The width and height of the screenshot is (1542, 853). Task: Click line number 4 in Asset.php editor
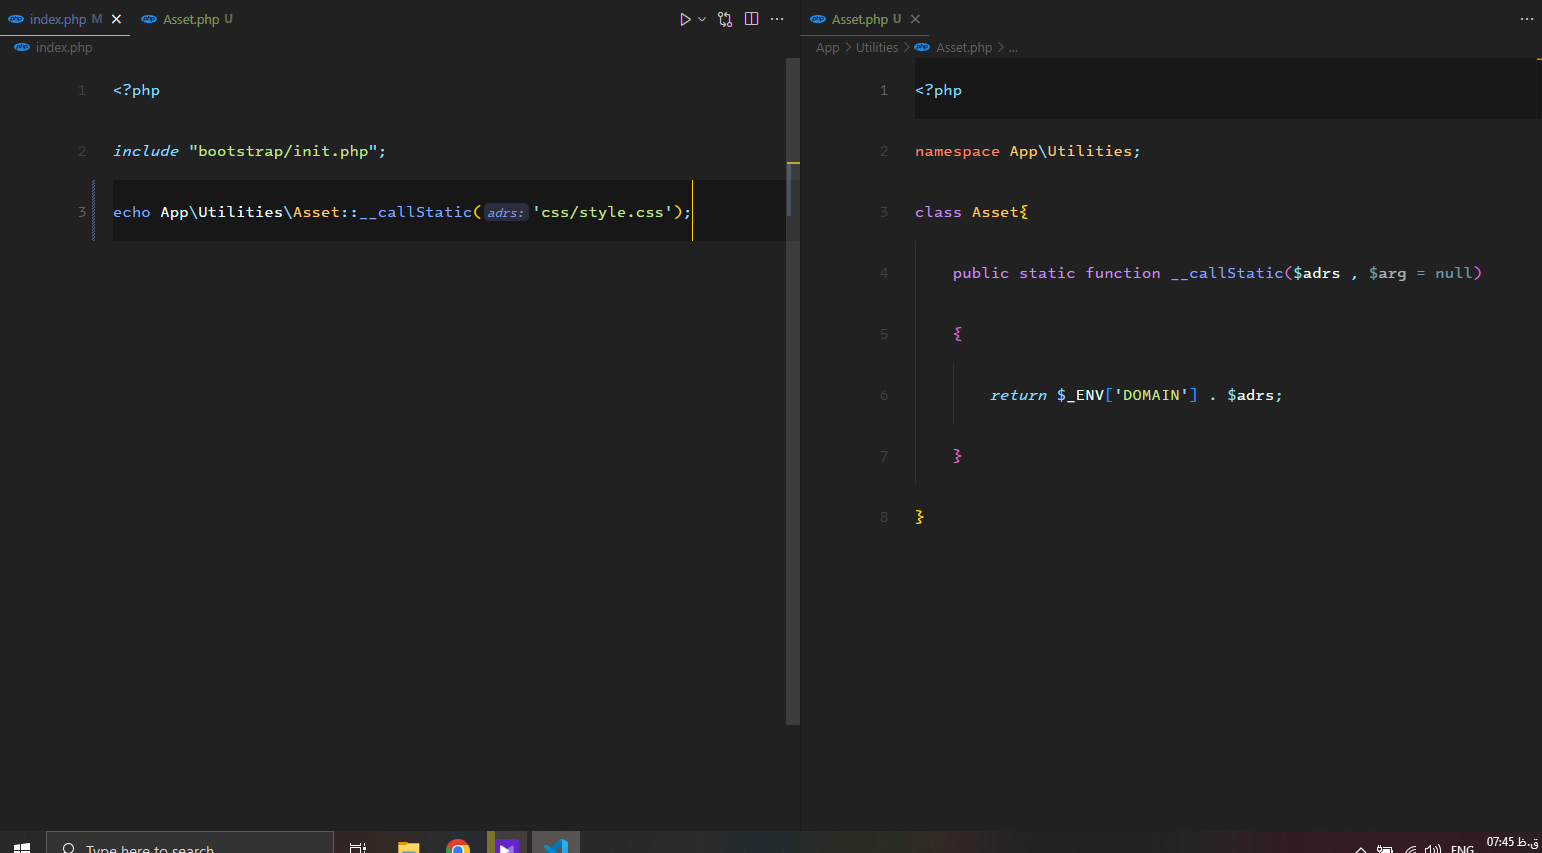coord(884,273)
